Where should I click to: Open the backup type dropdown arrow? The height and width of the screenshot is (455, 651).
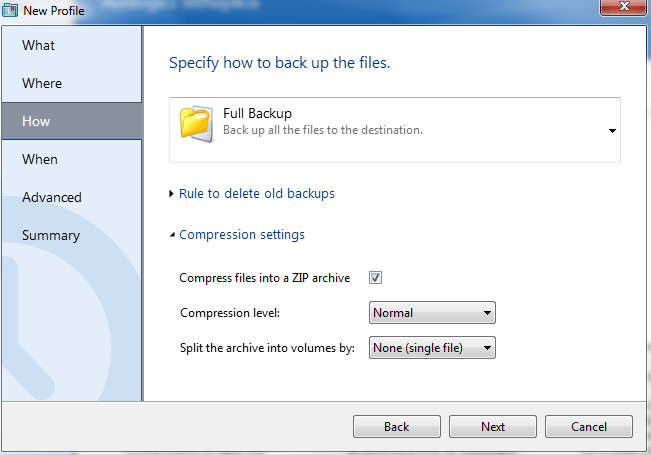612,131
